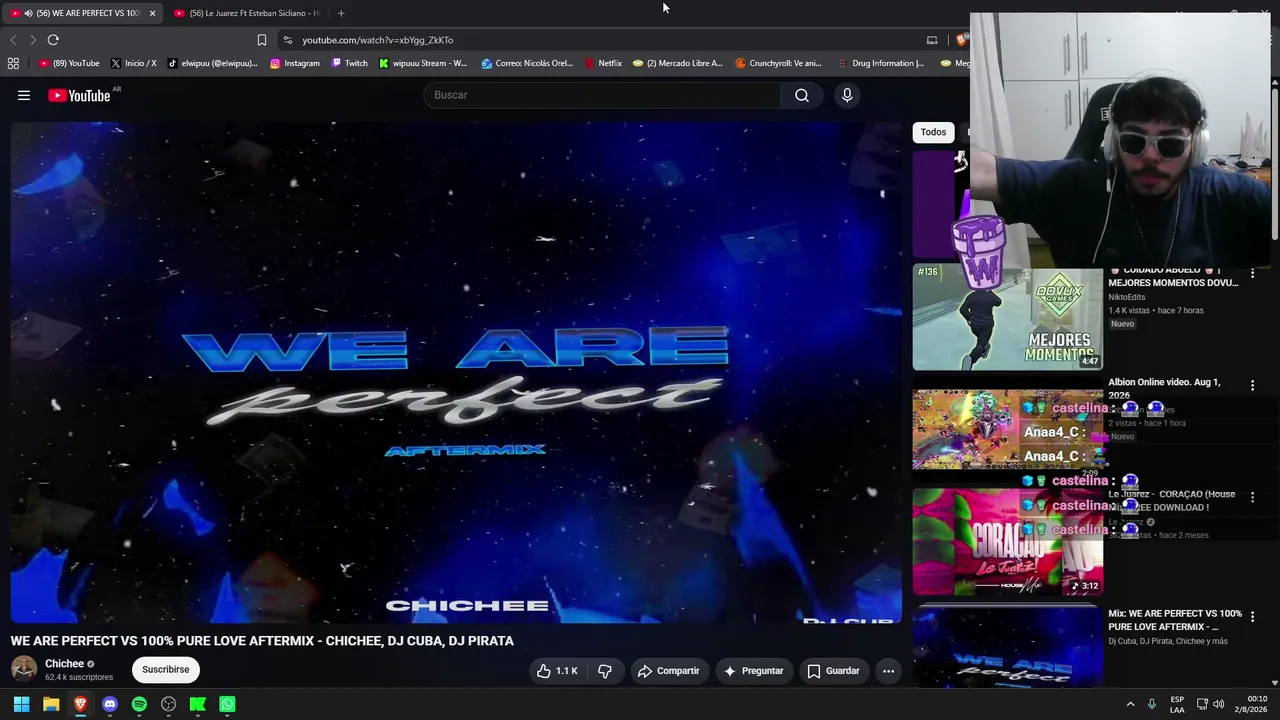Dislike the video with thumbs down
Image resolution: width=1280 pixels, height=720 pixels.
coord(604,671)
